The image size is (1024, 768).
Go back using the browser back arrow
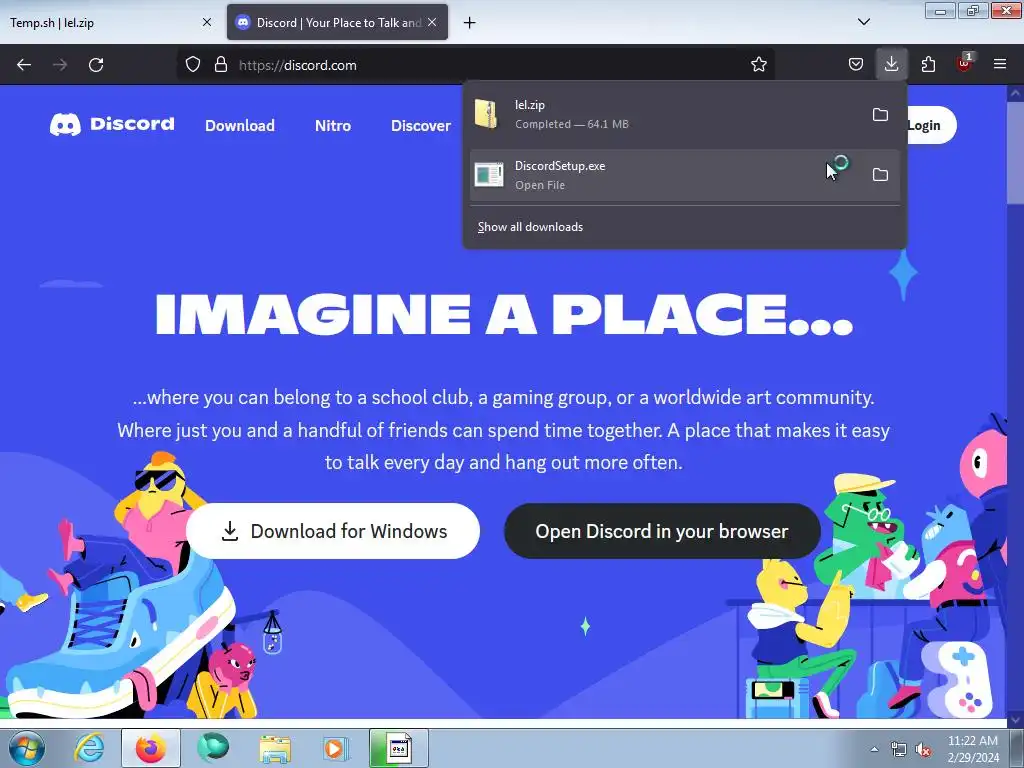coord(24,65)
